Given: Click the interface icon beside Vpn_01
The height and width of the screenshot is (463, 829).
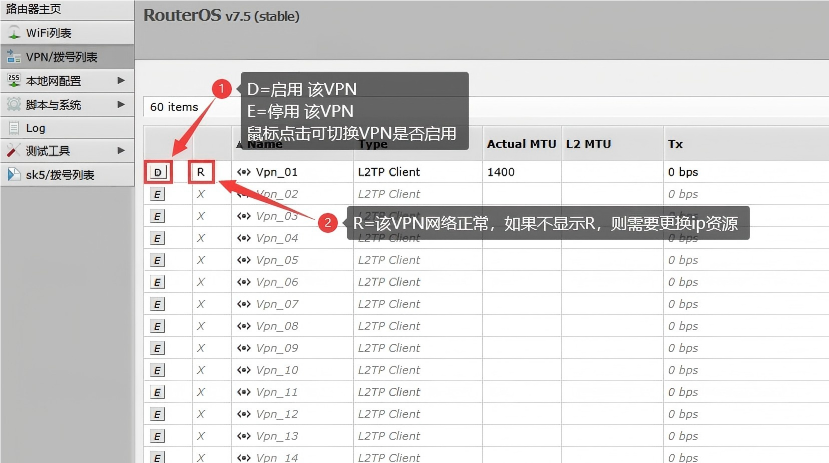Looking at the screenshot, I should [x=244, y=172].
